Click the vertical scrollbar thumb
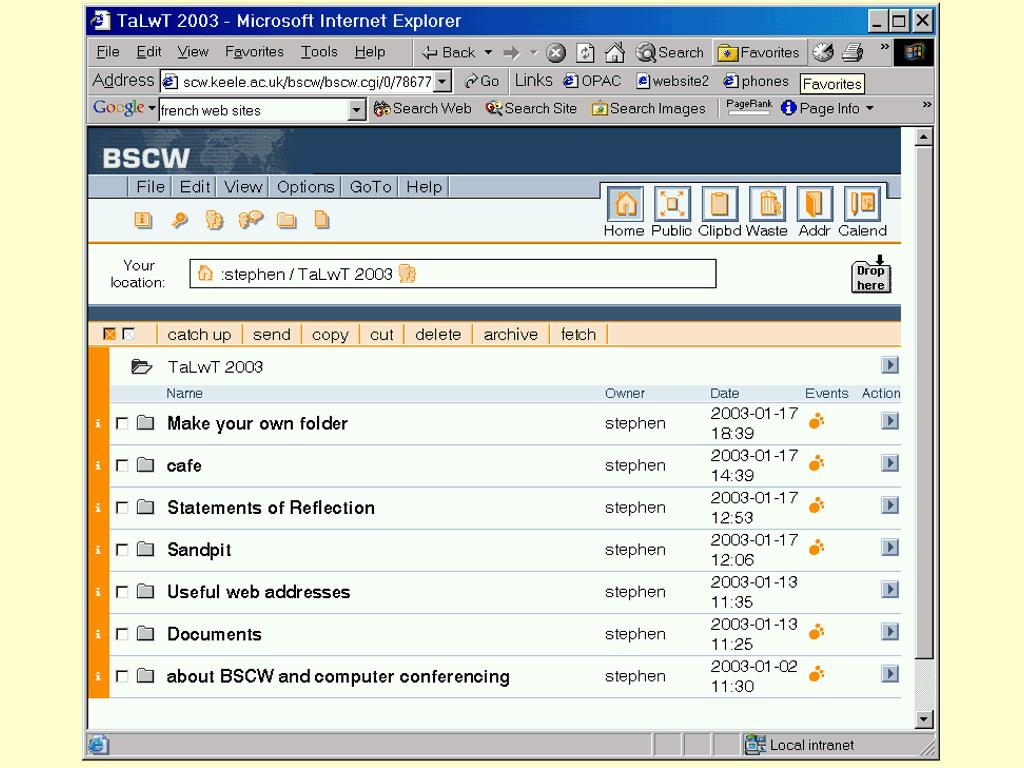This screenshot has height=768, width=1024. [923, 402]
